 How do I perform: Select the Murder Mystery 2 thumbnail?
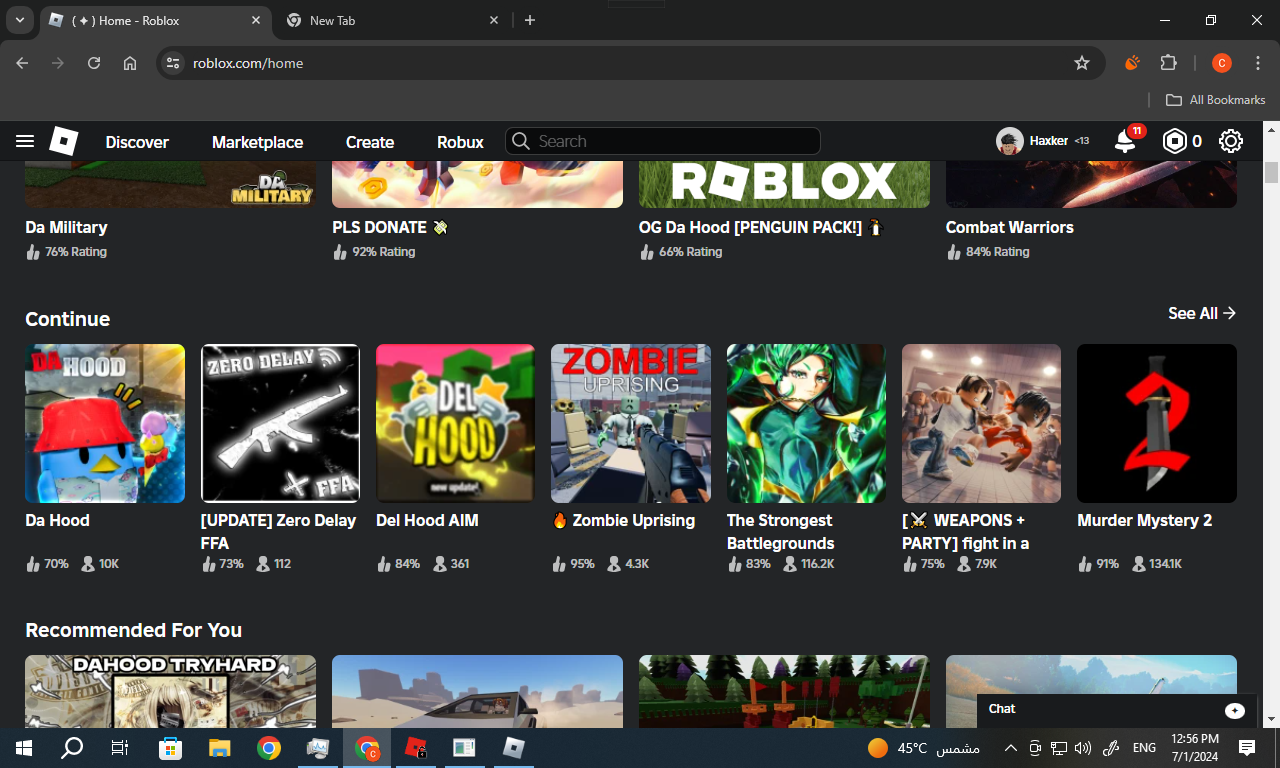(1157, 423)
